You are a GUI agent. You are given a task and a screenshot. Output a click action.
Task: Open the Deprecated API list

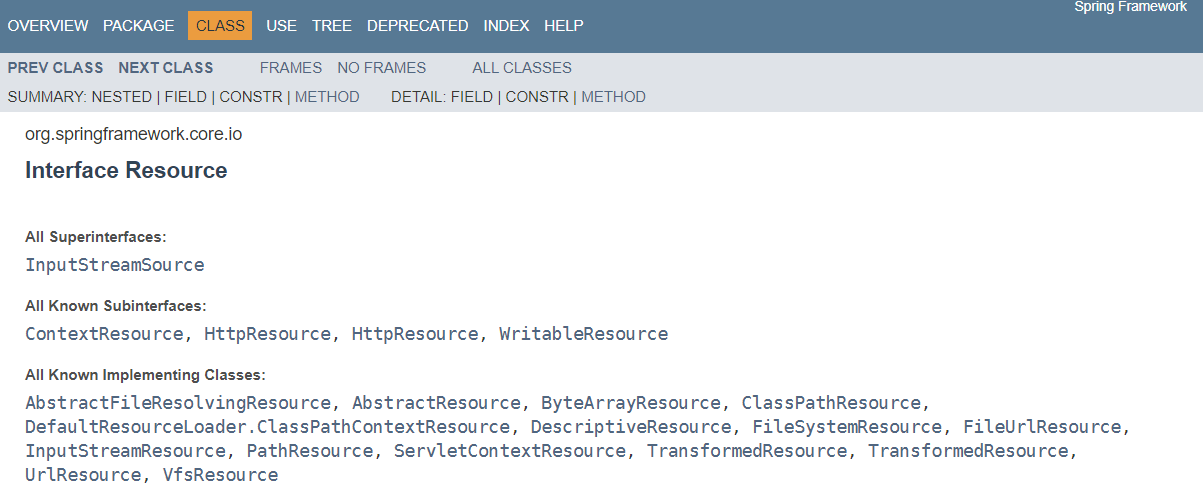(417, 26)
